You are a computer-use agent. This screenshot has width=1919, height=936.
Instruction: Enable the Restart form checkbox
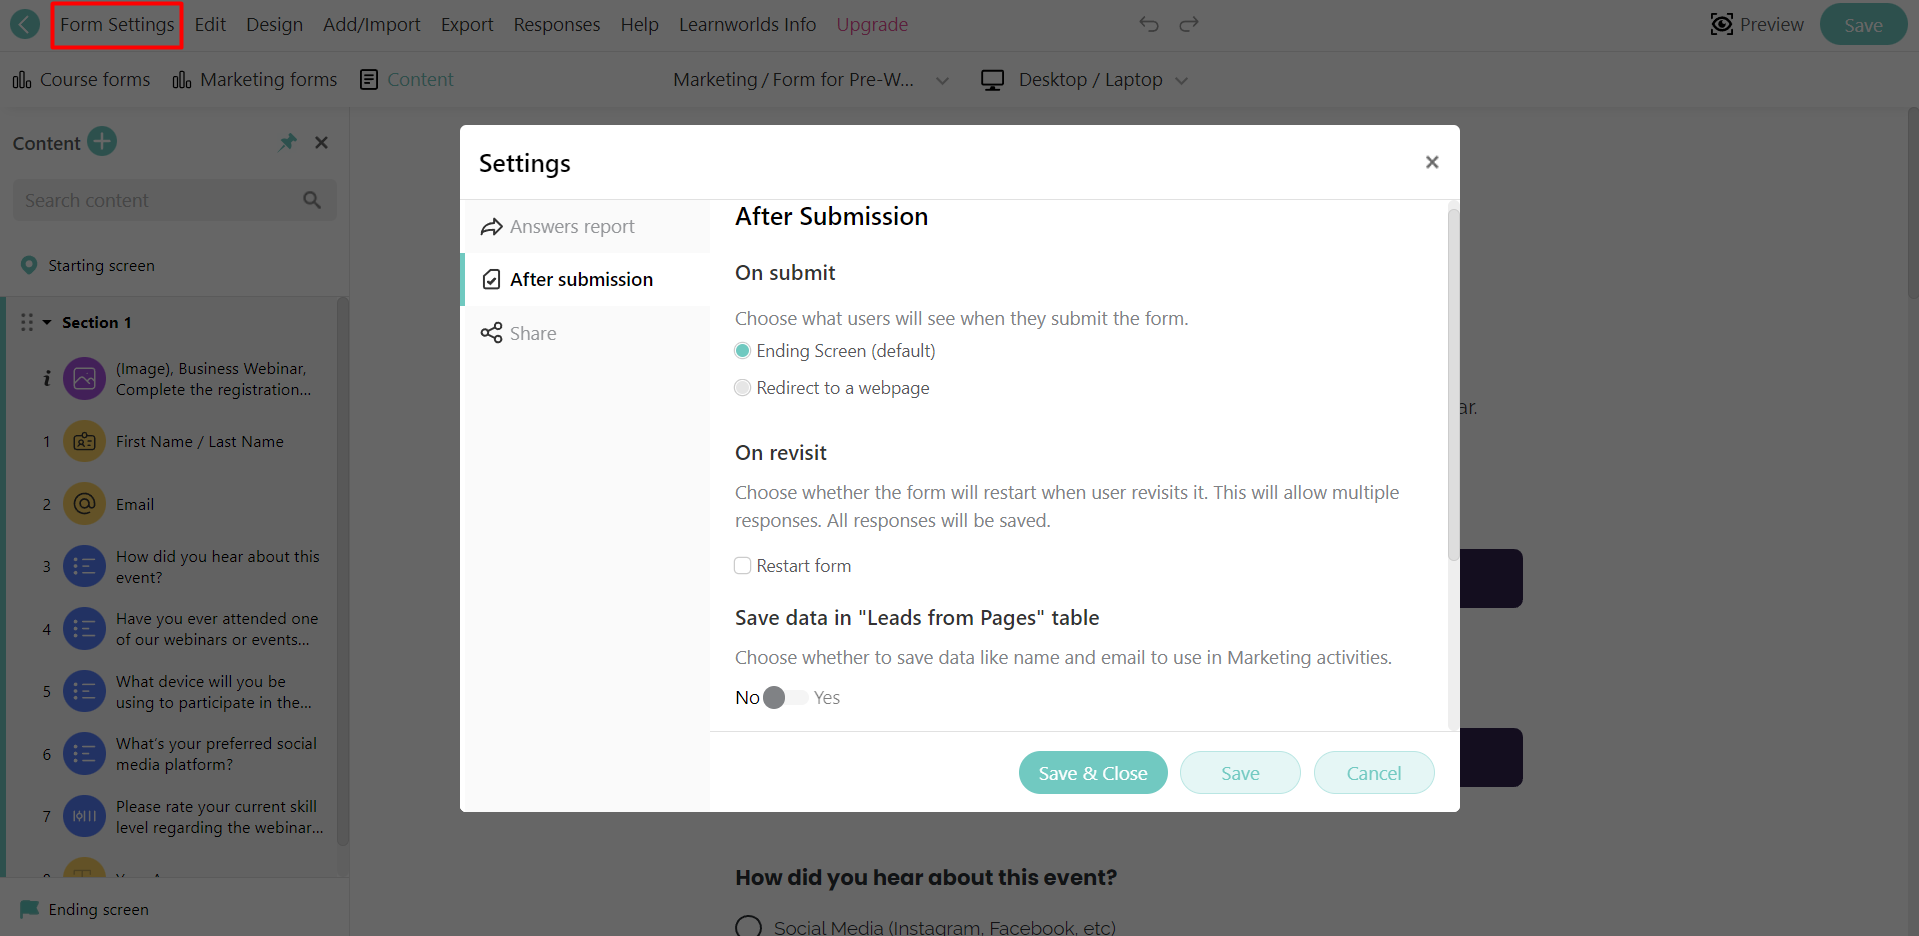click(x=742, y=565)
